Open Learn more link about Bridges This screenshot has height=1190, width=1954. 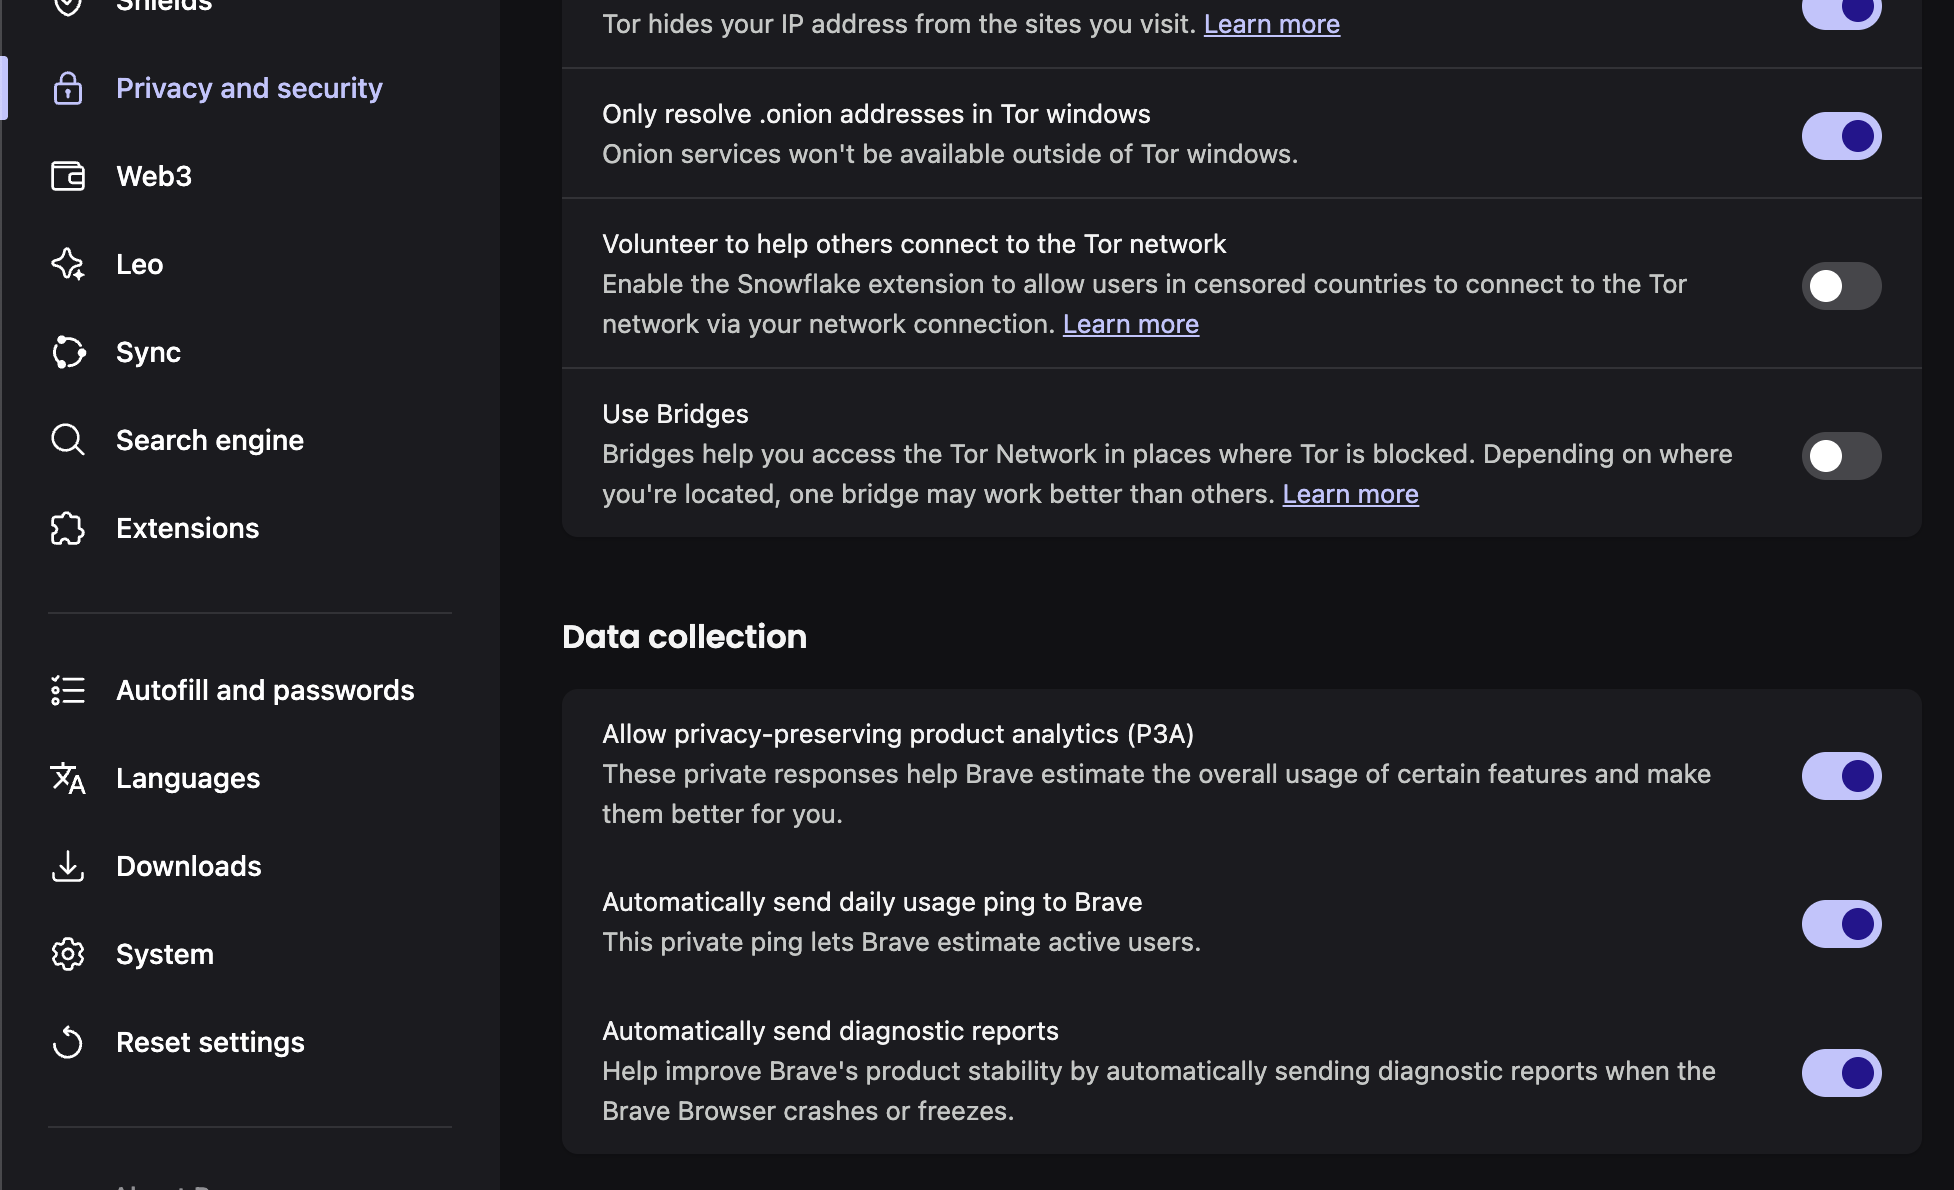(1350, 494)
